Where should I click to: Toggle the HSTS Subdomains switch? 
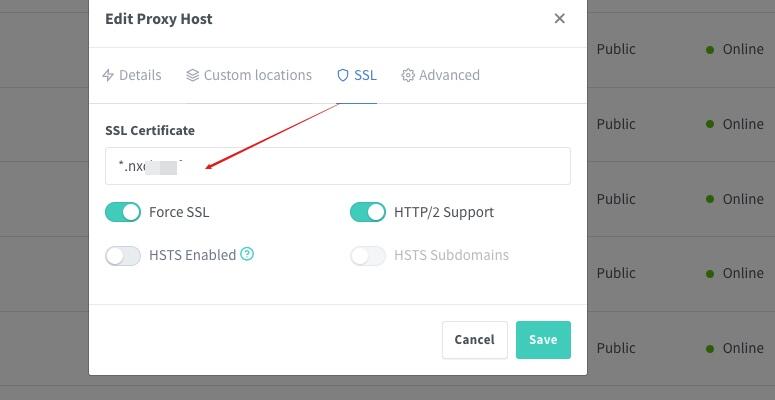click(368, 256)
